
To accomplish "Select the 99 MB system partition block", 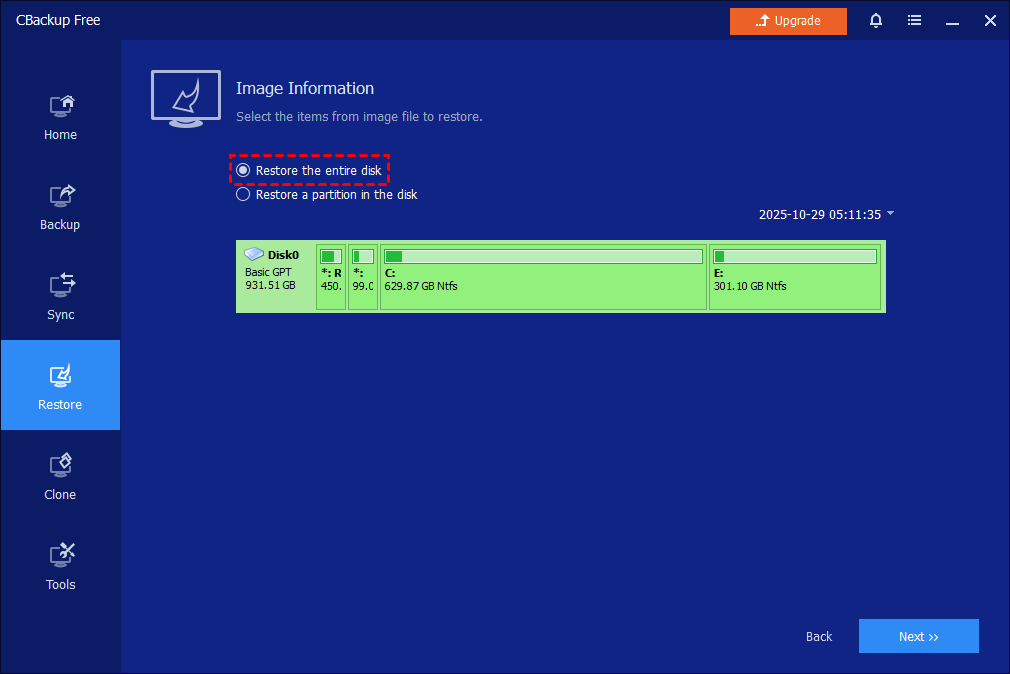I will [x=363, y=276].
